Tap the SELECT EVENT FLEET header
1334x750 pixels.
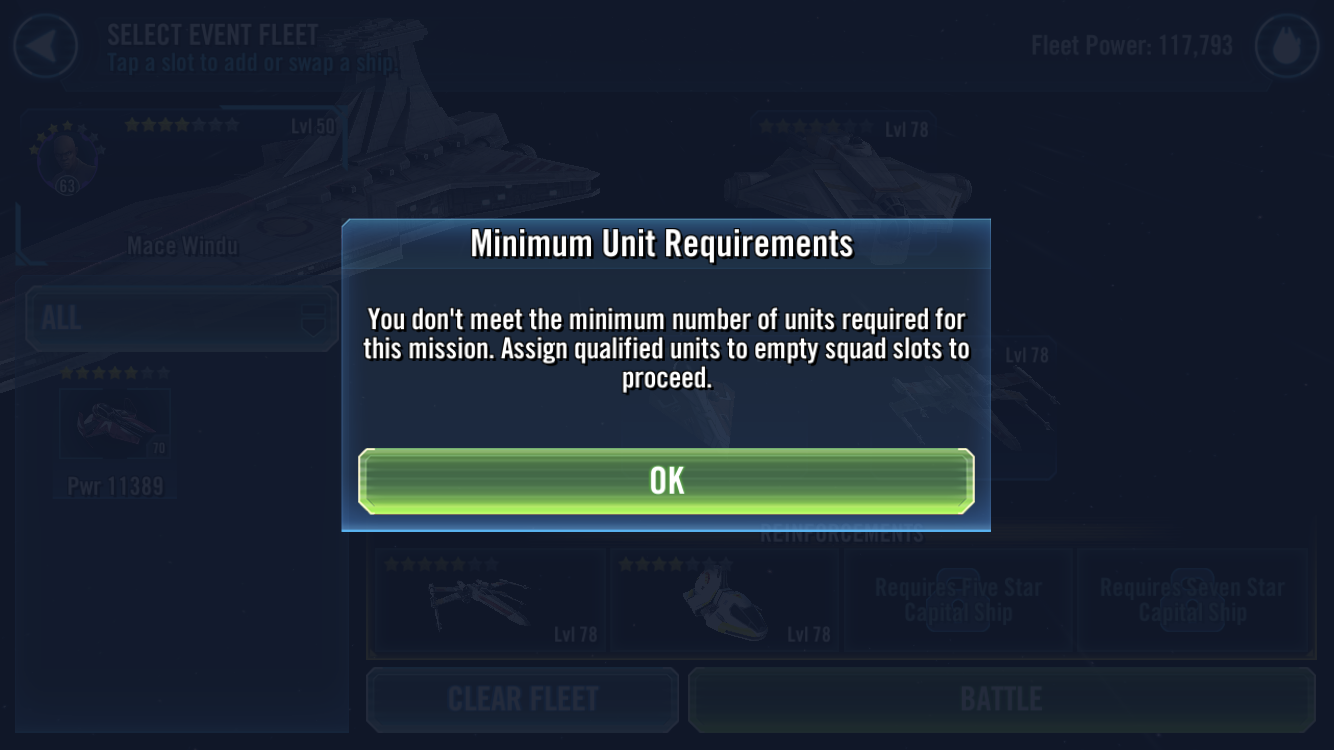click(x=212, y=35)
